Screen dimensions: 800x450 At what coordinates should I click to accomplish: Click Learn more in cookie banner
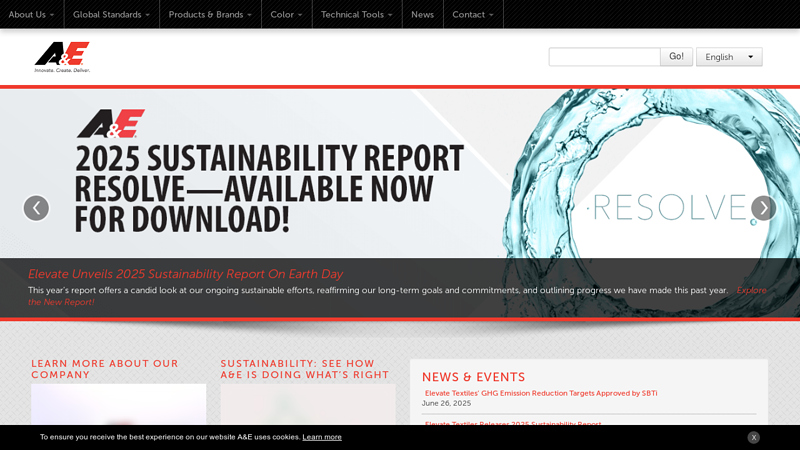322,437
